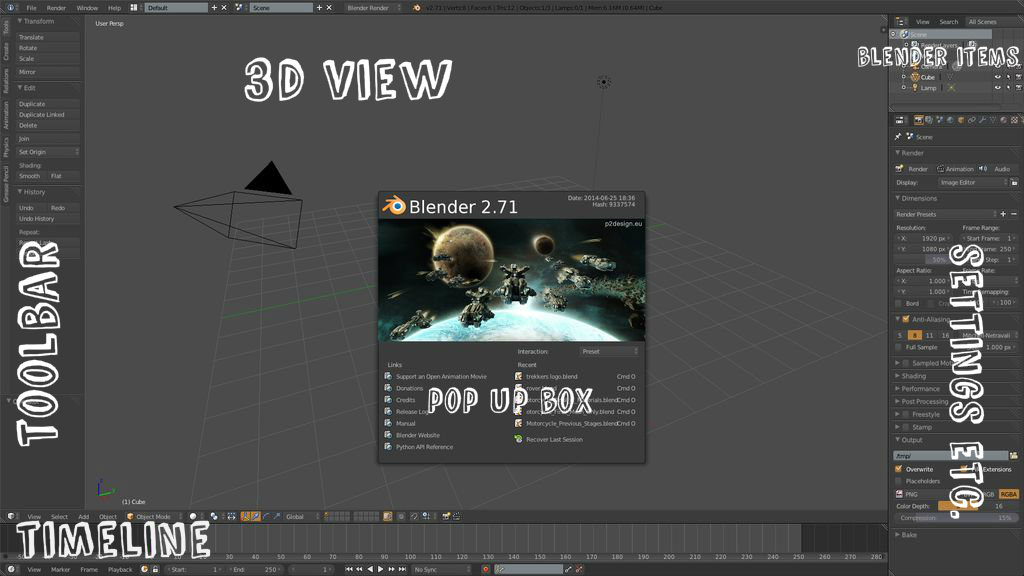Enable the Full Sample checkbox
Viewport: 1024px width, 576px height.
[899, 347]
